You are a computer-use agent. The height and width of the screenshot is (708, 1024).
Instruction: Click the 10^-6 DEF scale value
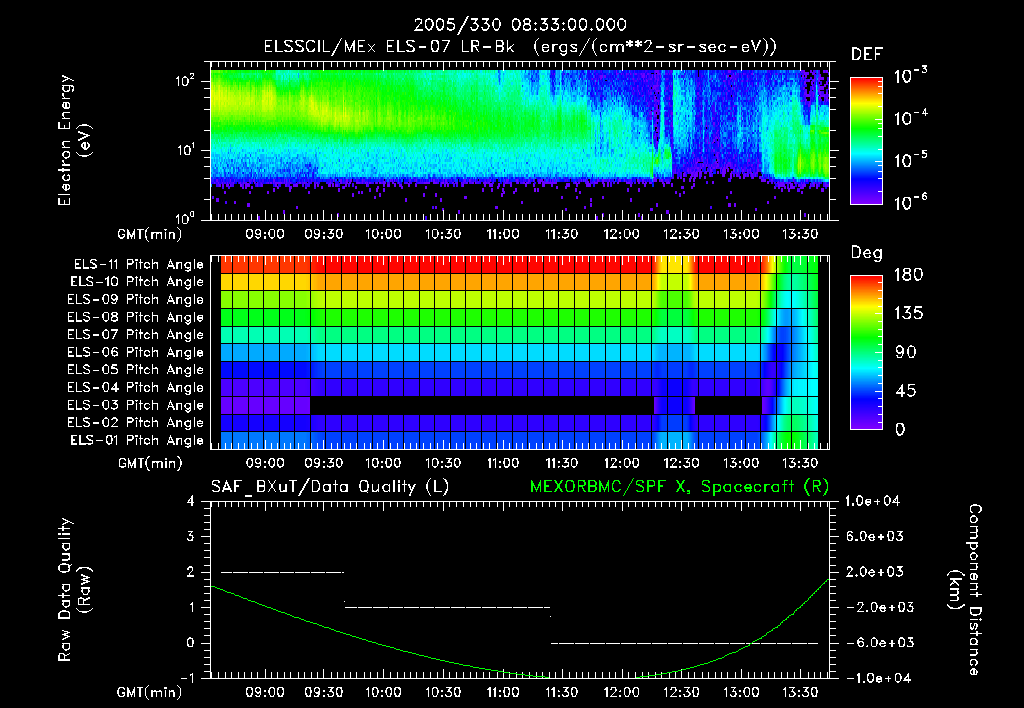(910, 202)
